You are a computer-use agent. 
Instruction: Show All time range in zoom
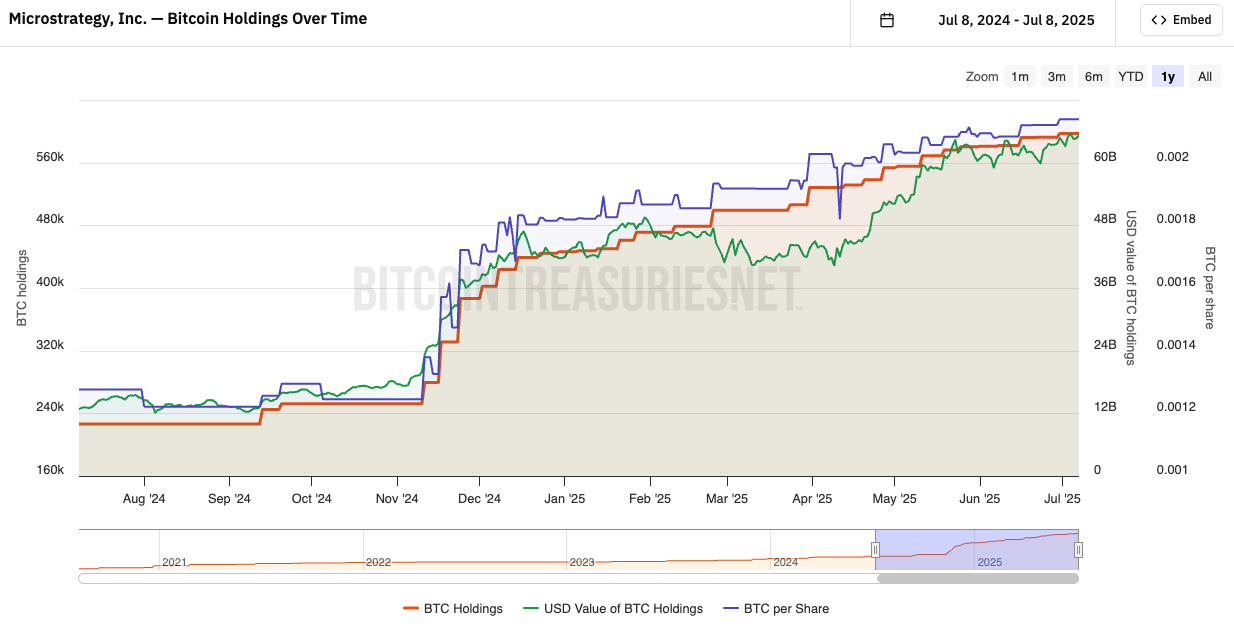pos(1205,77)
